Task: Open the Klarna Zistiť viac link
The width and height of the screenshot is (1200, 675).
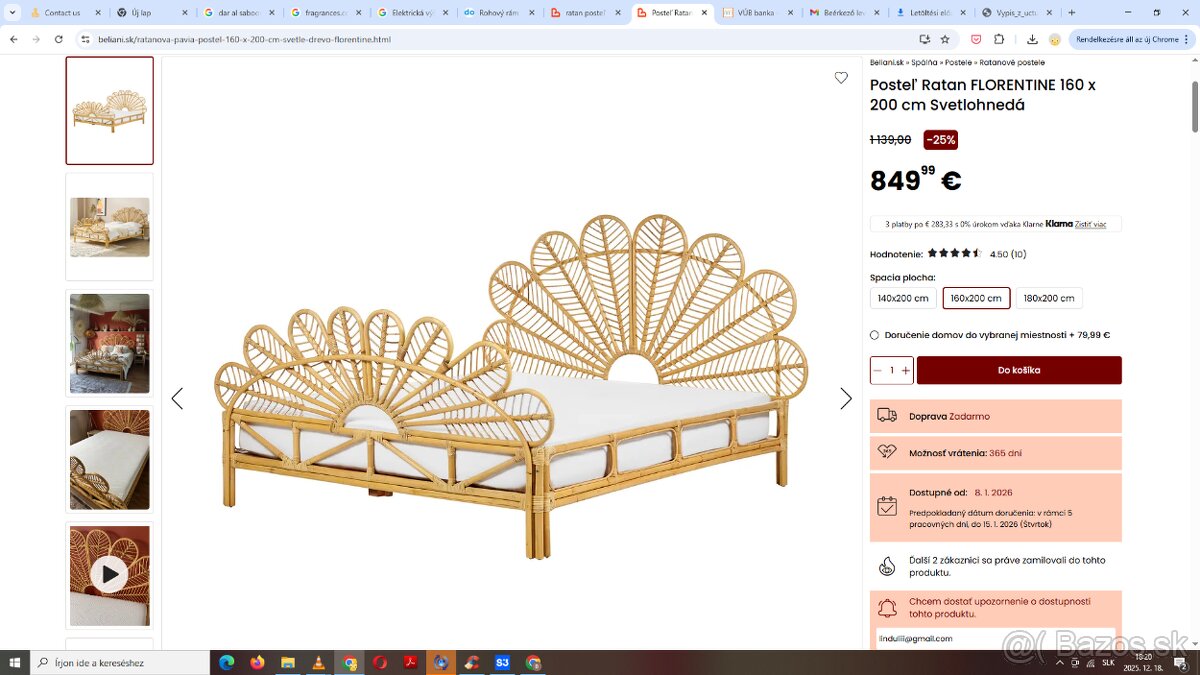Action: [1090, 225]
